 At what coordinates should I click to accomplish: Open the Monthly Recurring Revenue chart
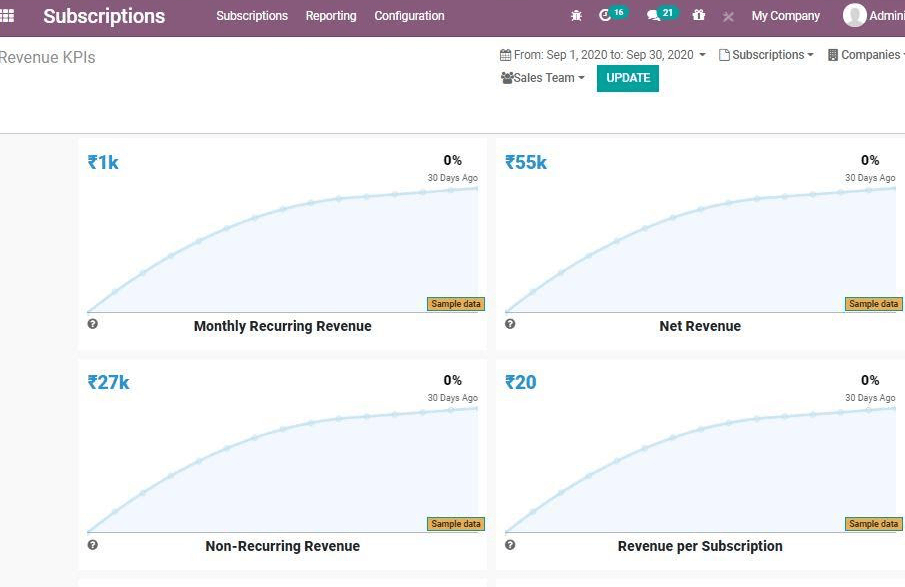pos(282,250)
